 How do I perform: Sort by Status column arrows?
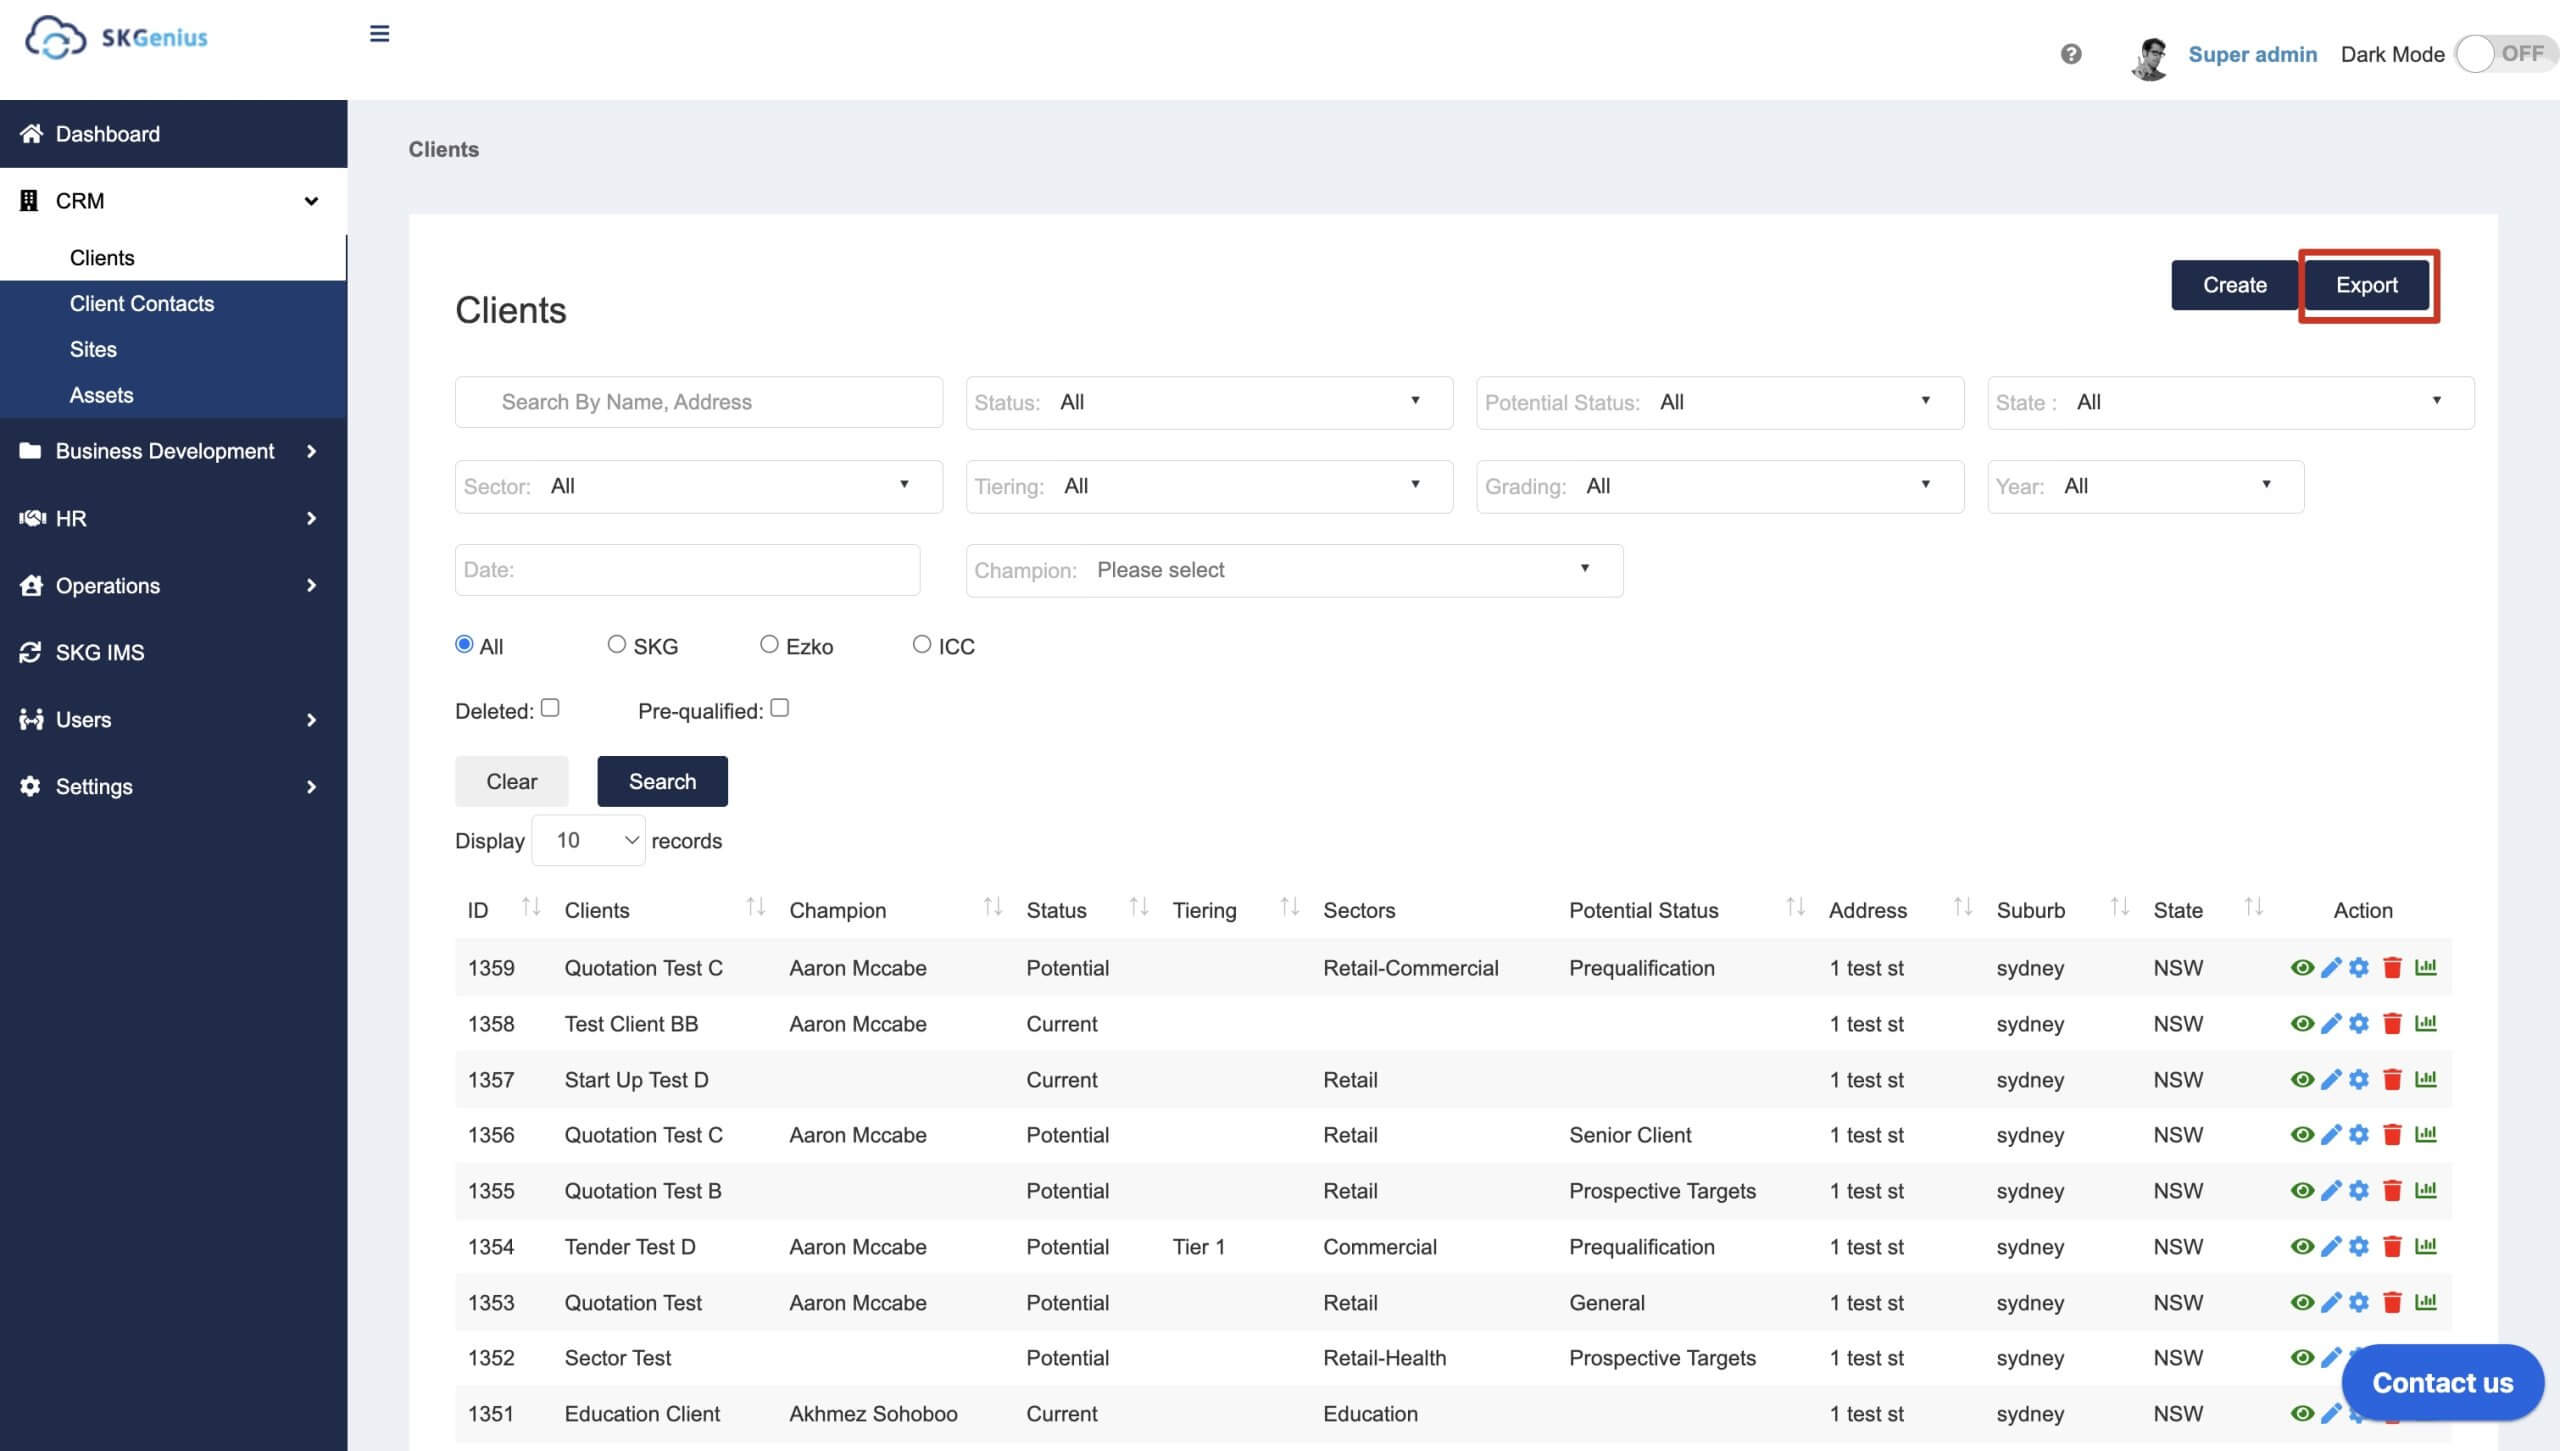[1138, 907]
